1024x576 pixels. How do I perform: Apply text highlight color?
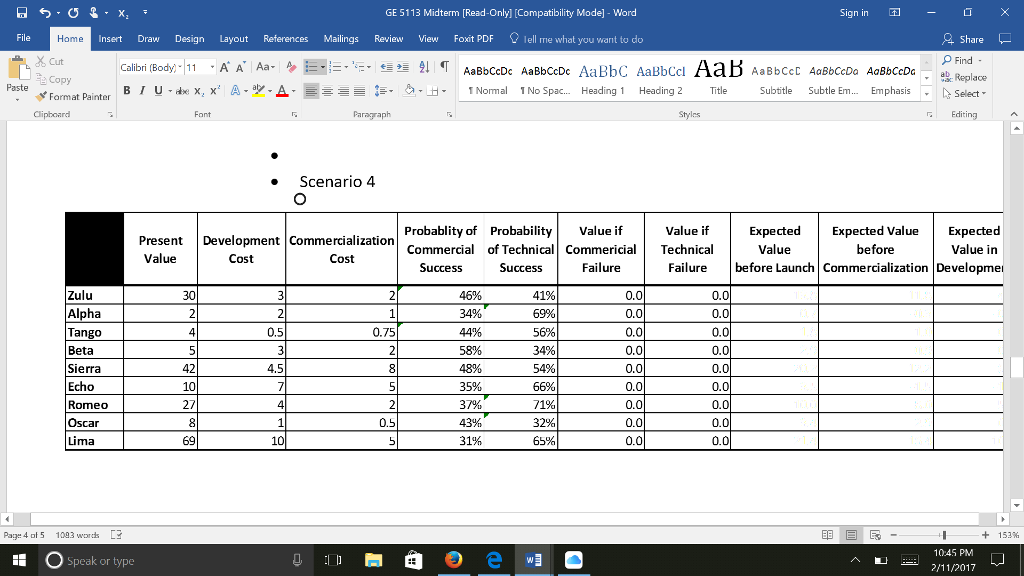click(257, 91)
